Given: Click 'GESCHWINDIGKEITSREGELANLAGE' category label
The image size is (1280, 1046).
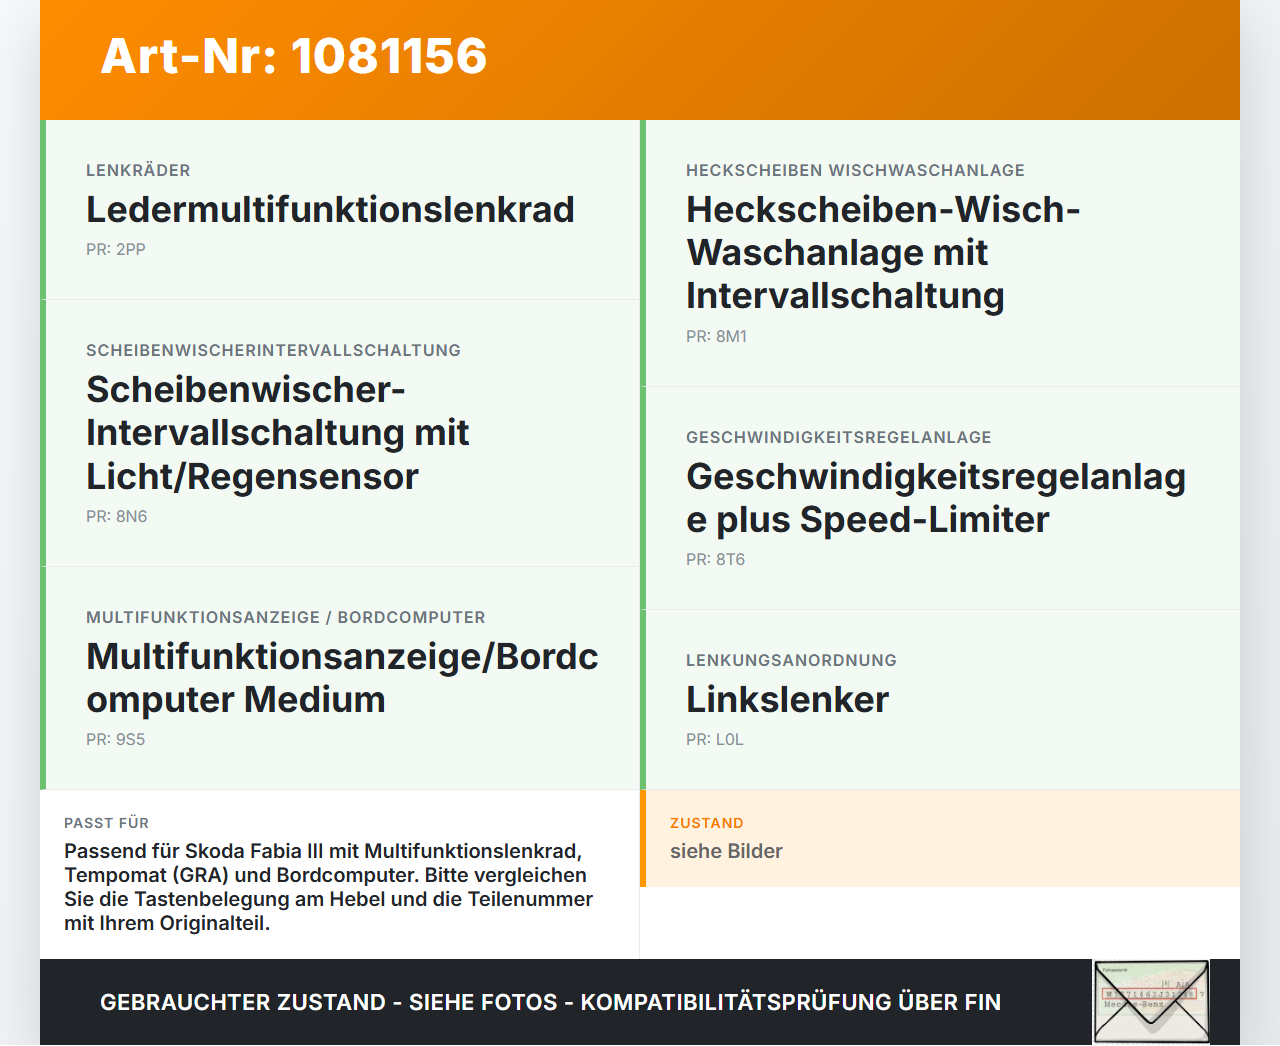Looking at the screenshot, I should coord(839,438).
